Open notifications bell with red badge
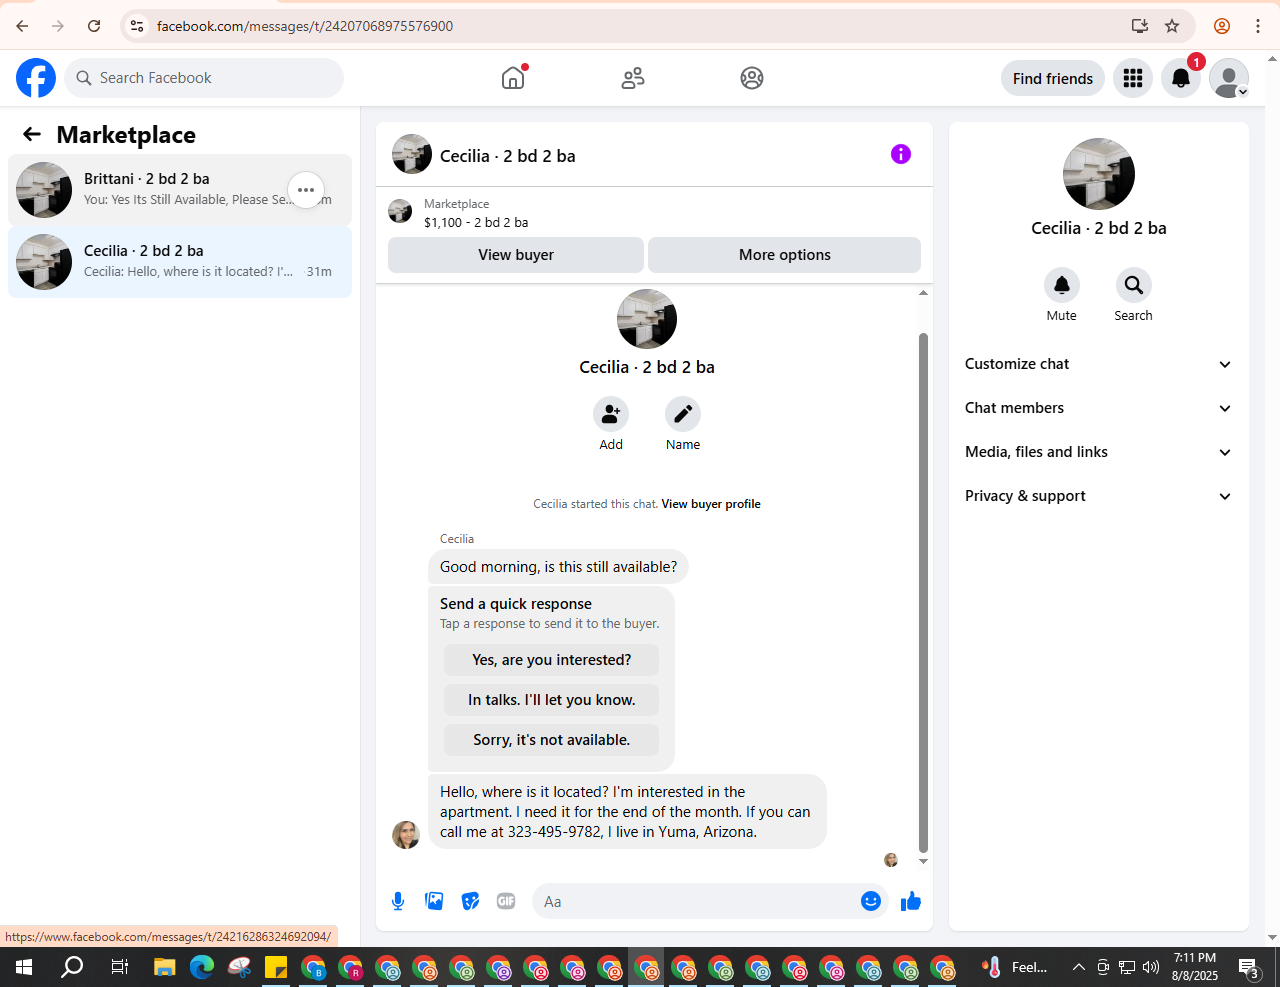 (x=1181, y=78)
